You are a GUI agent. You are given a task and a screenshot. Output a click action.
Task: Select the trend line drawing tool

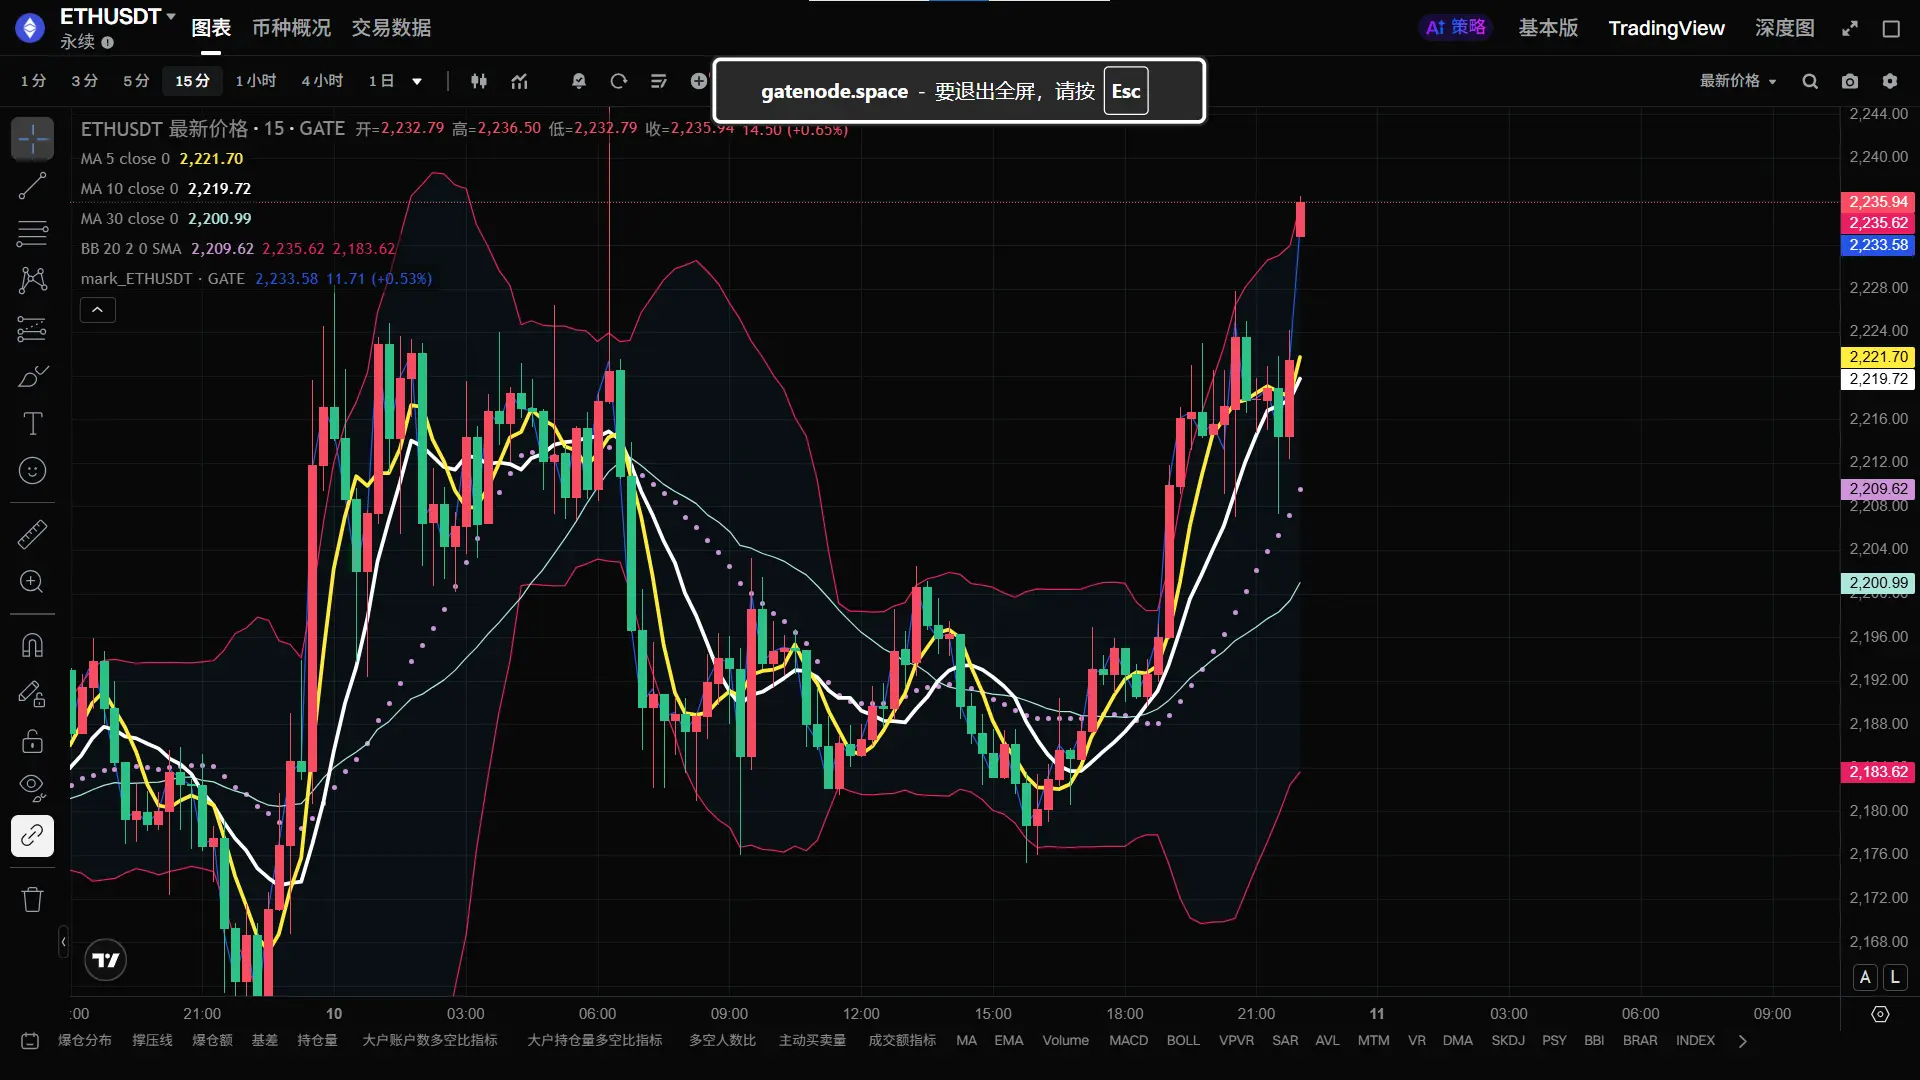pos(32,186)
